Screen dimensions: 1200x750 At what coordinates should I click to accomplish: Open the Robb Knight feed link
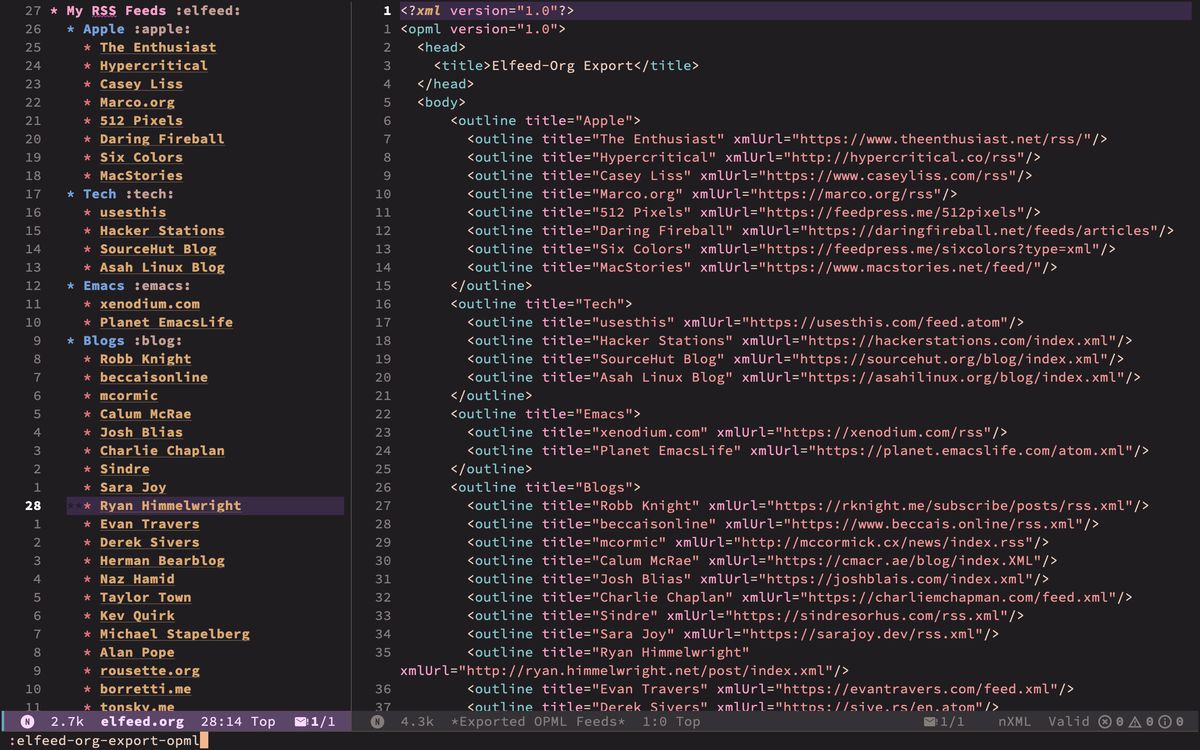click(145, 359)
